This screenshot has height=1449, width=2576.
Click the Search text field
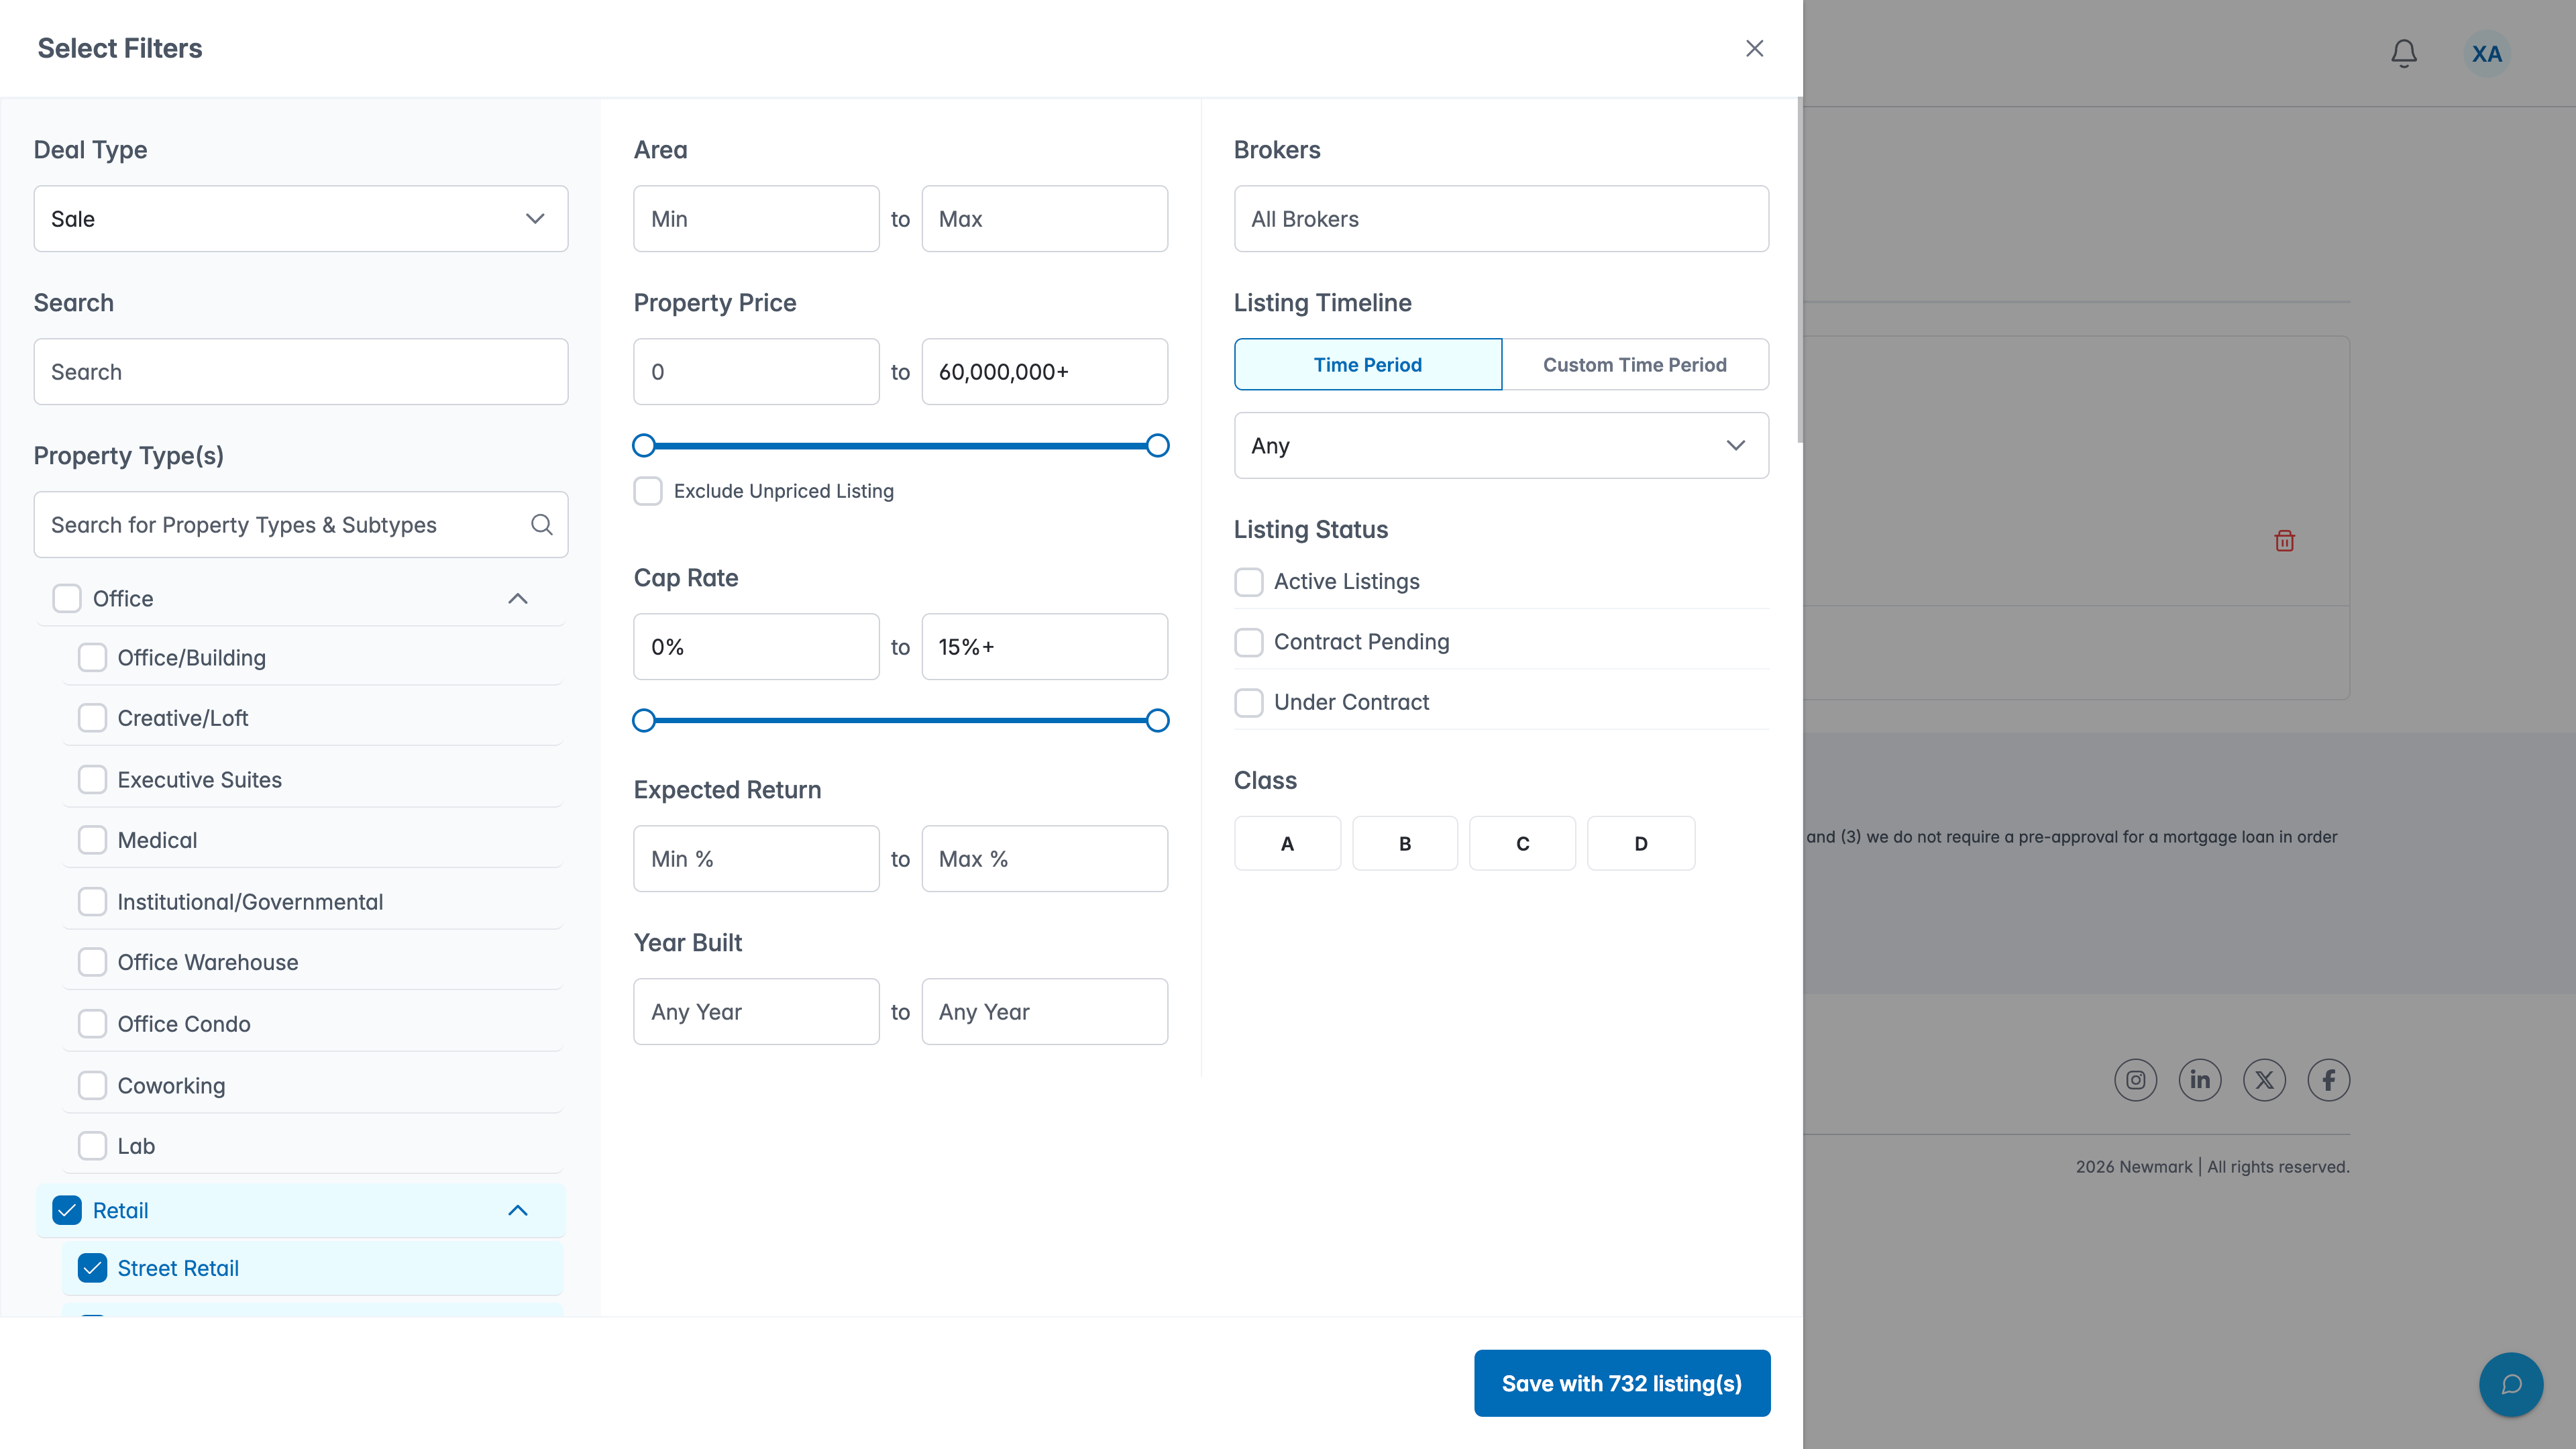pos(301,371)
